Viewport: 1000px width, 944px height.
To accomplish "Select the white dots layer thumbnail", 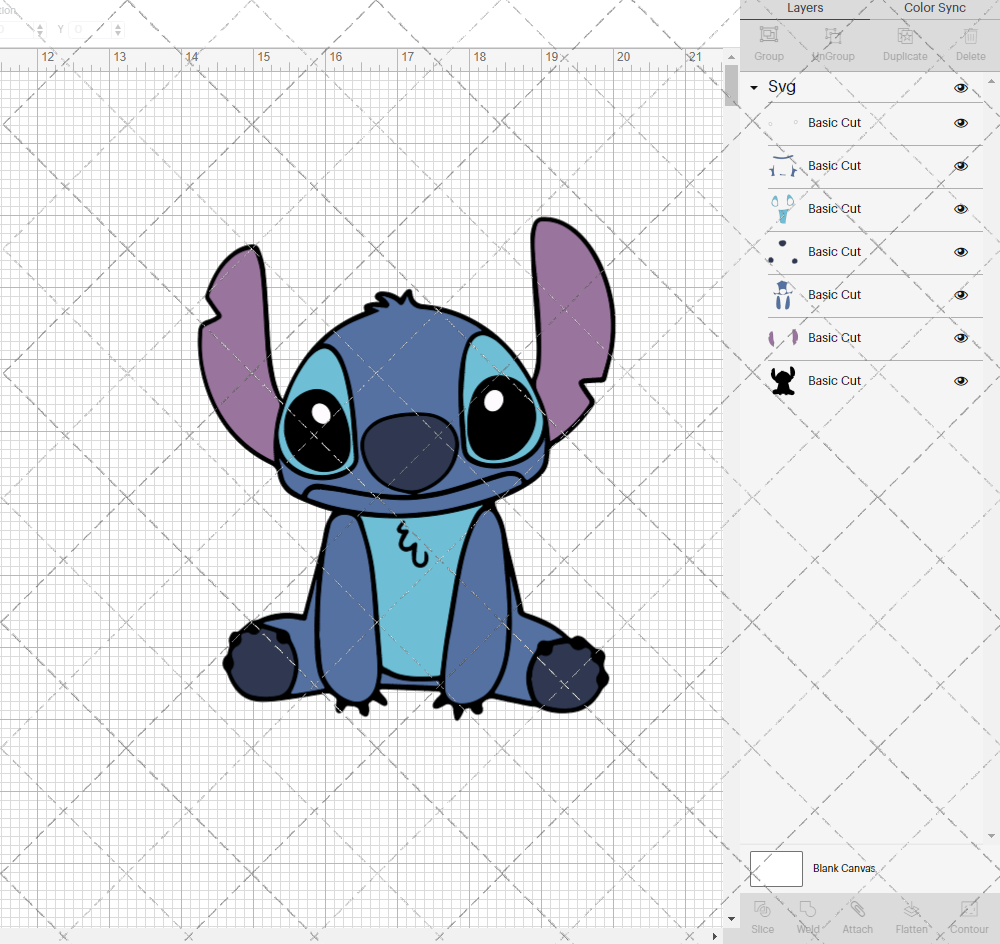I will pos(783,123).
